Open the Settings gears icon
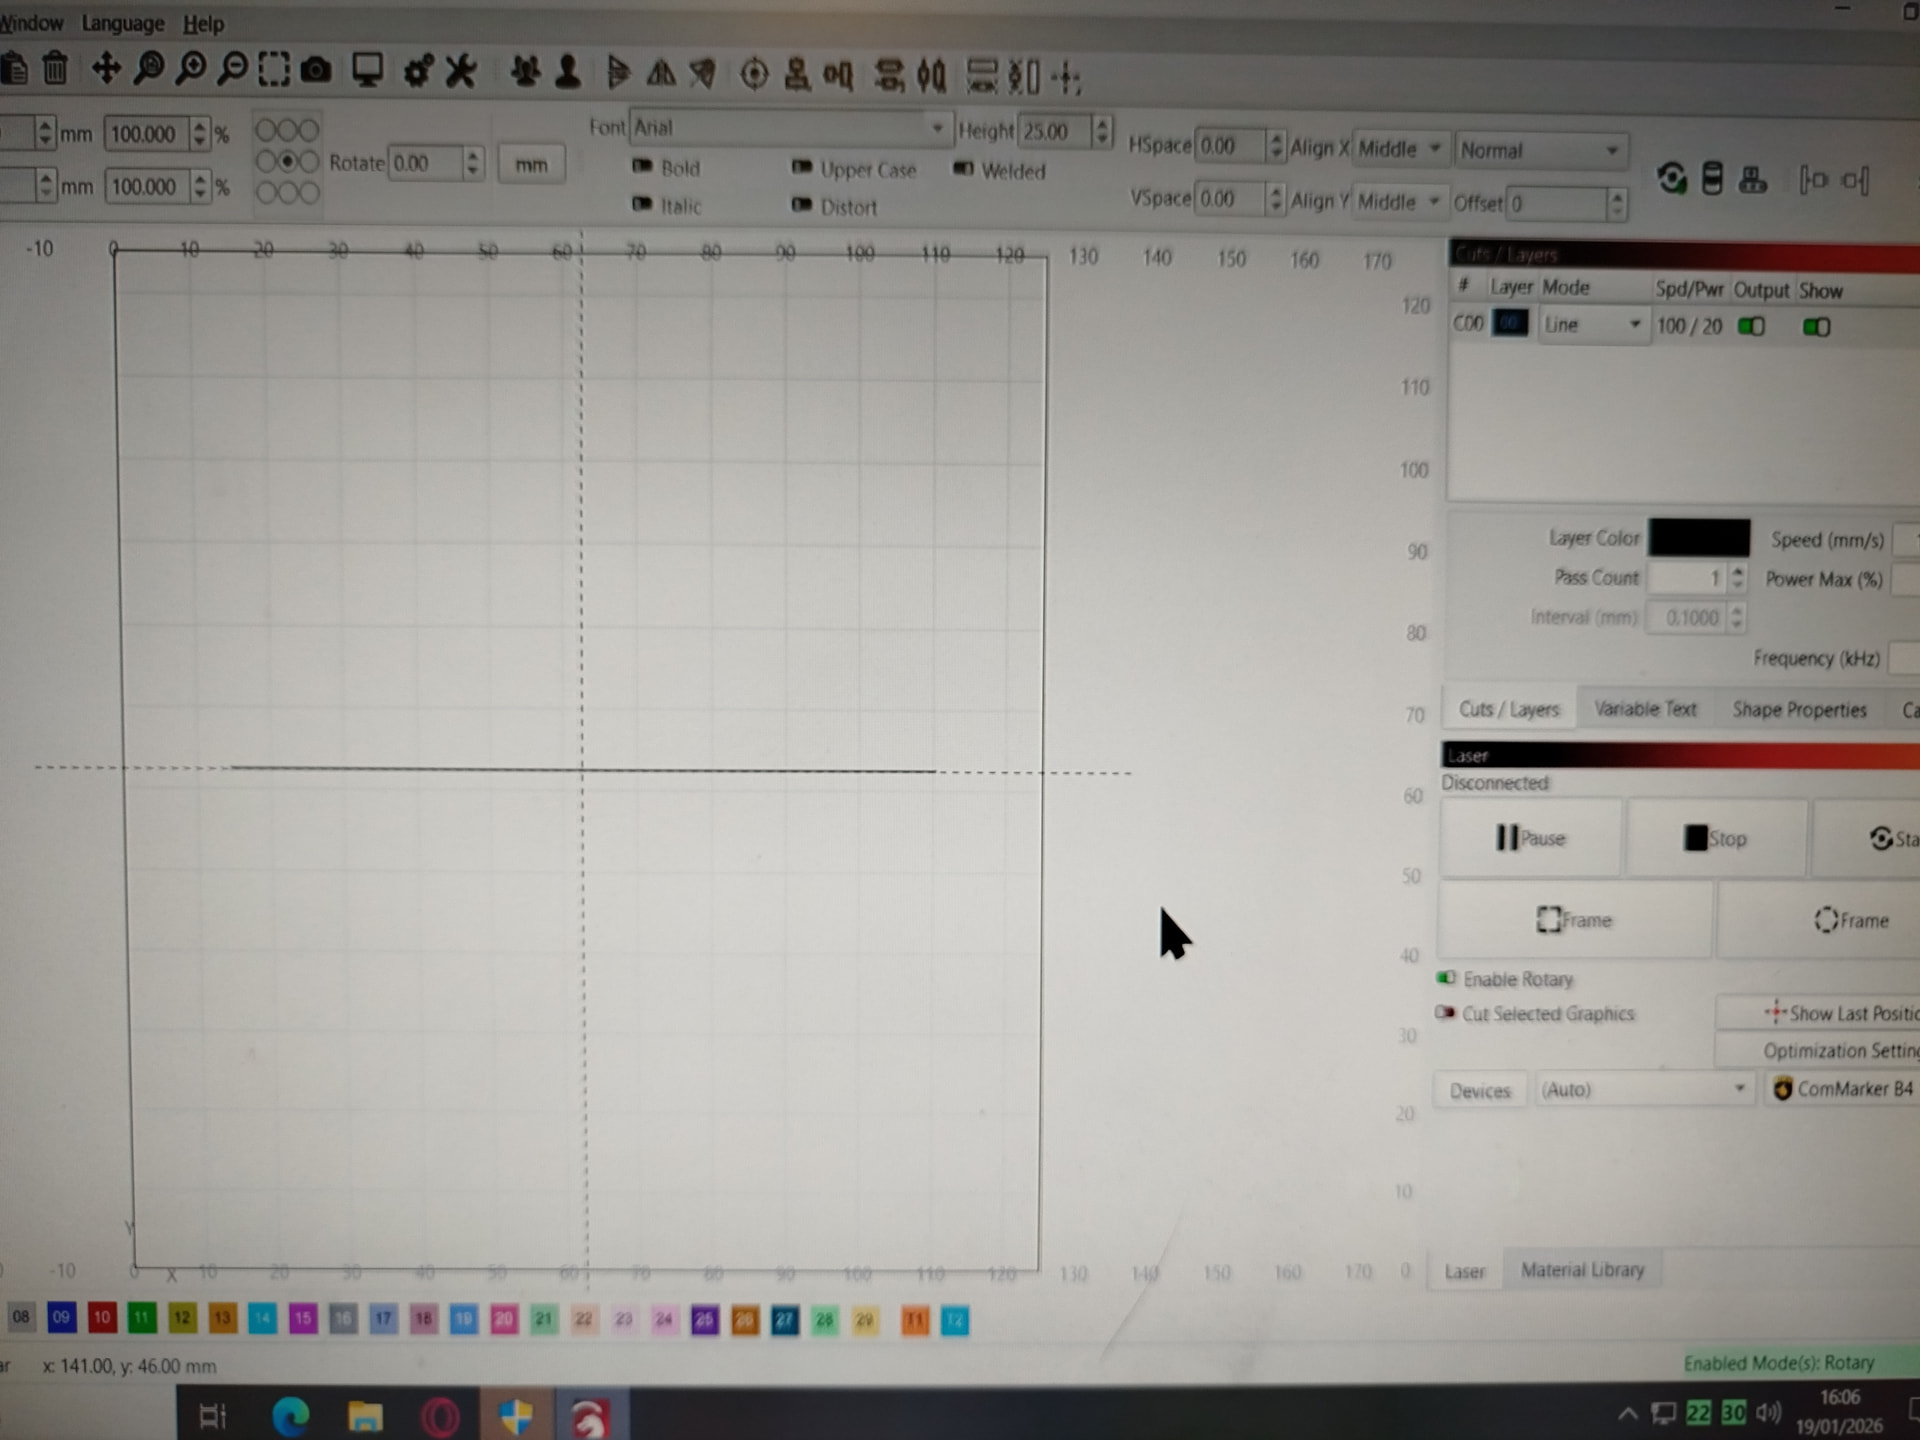 418,71
